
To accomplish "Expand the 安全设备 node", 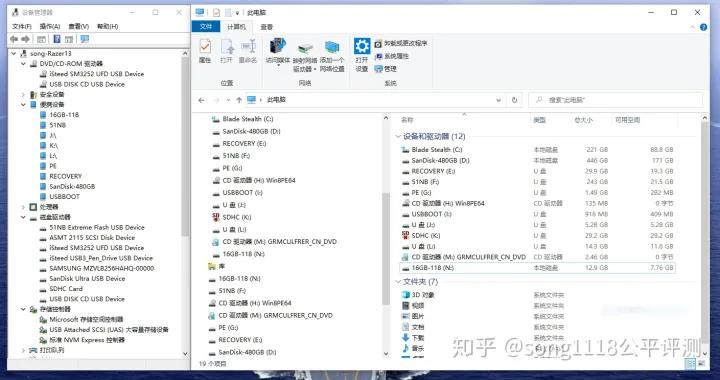I will 23,95.
